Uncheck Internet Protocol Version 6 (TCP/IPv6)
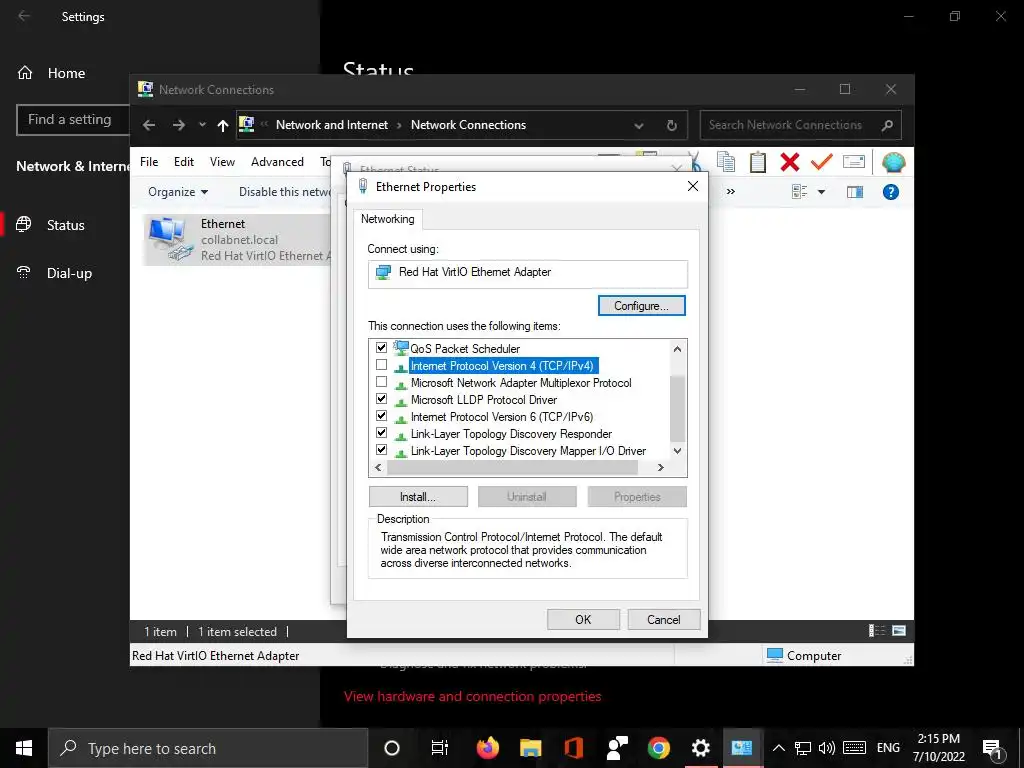The height and width of the screenshot is (768, 1024). pyautogui.click(x=381, y=415)
